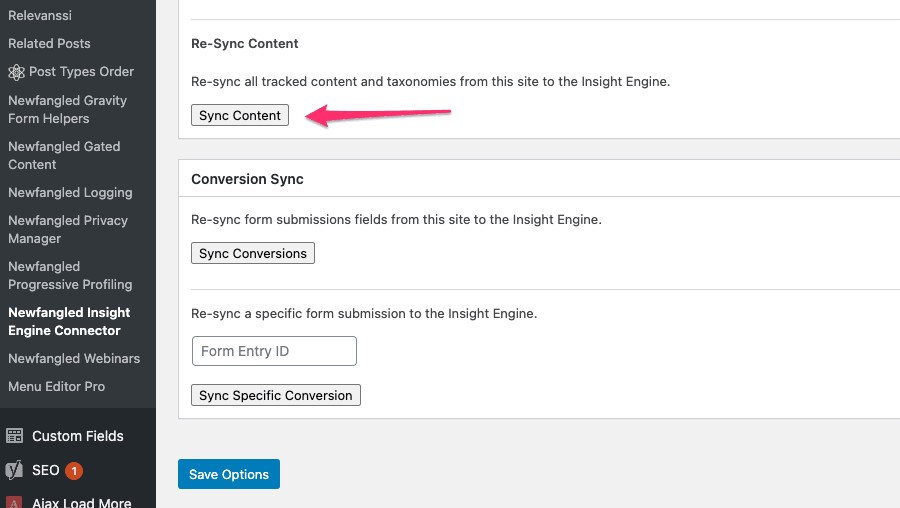
Task: Open Newfangled Insight Engine Connector item
Action: pos(69,321)
